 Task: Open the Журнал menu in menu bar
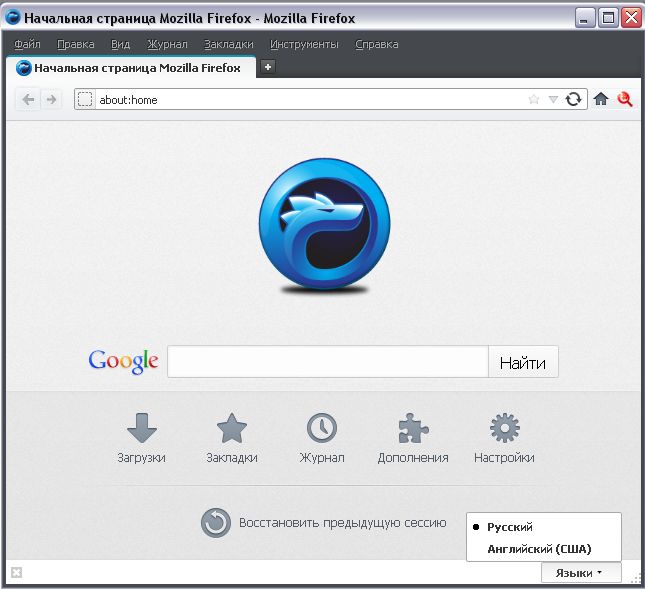point(167,44)
